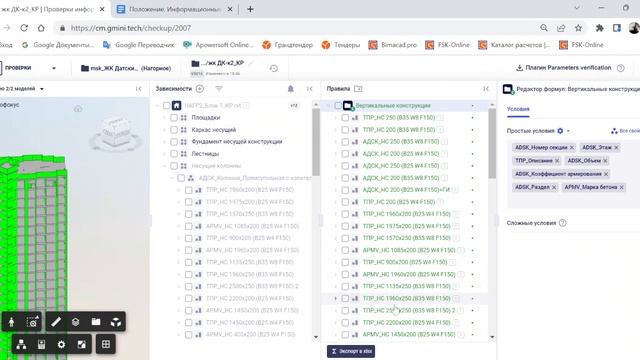Collapse the Зависимости panel with the arrow icon
This screenshot has height=360, width=640.
coord(310,89)
